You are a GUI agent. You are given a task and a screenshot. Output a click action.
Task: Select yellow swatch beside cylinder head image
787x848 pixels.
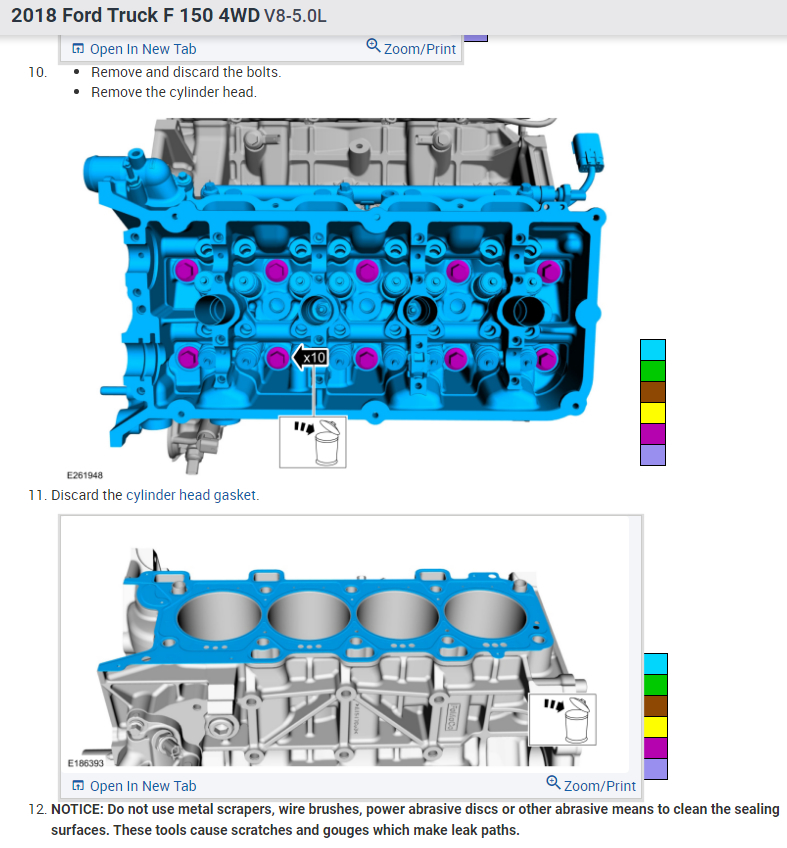653,413
